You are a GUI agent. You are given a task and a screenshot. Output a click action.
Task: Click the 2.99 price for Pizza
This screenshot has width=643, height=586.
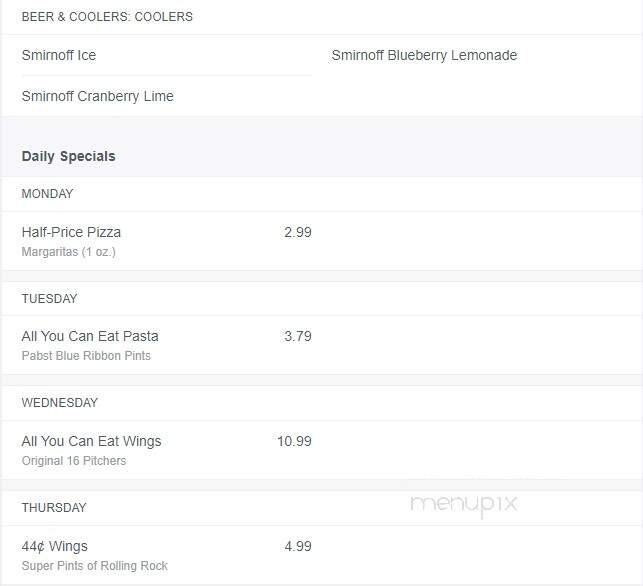coord(298,232)
